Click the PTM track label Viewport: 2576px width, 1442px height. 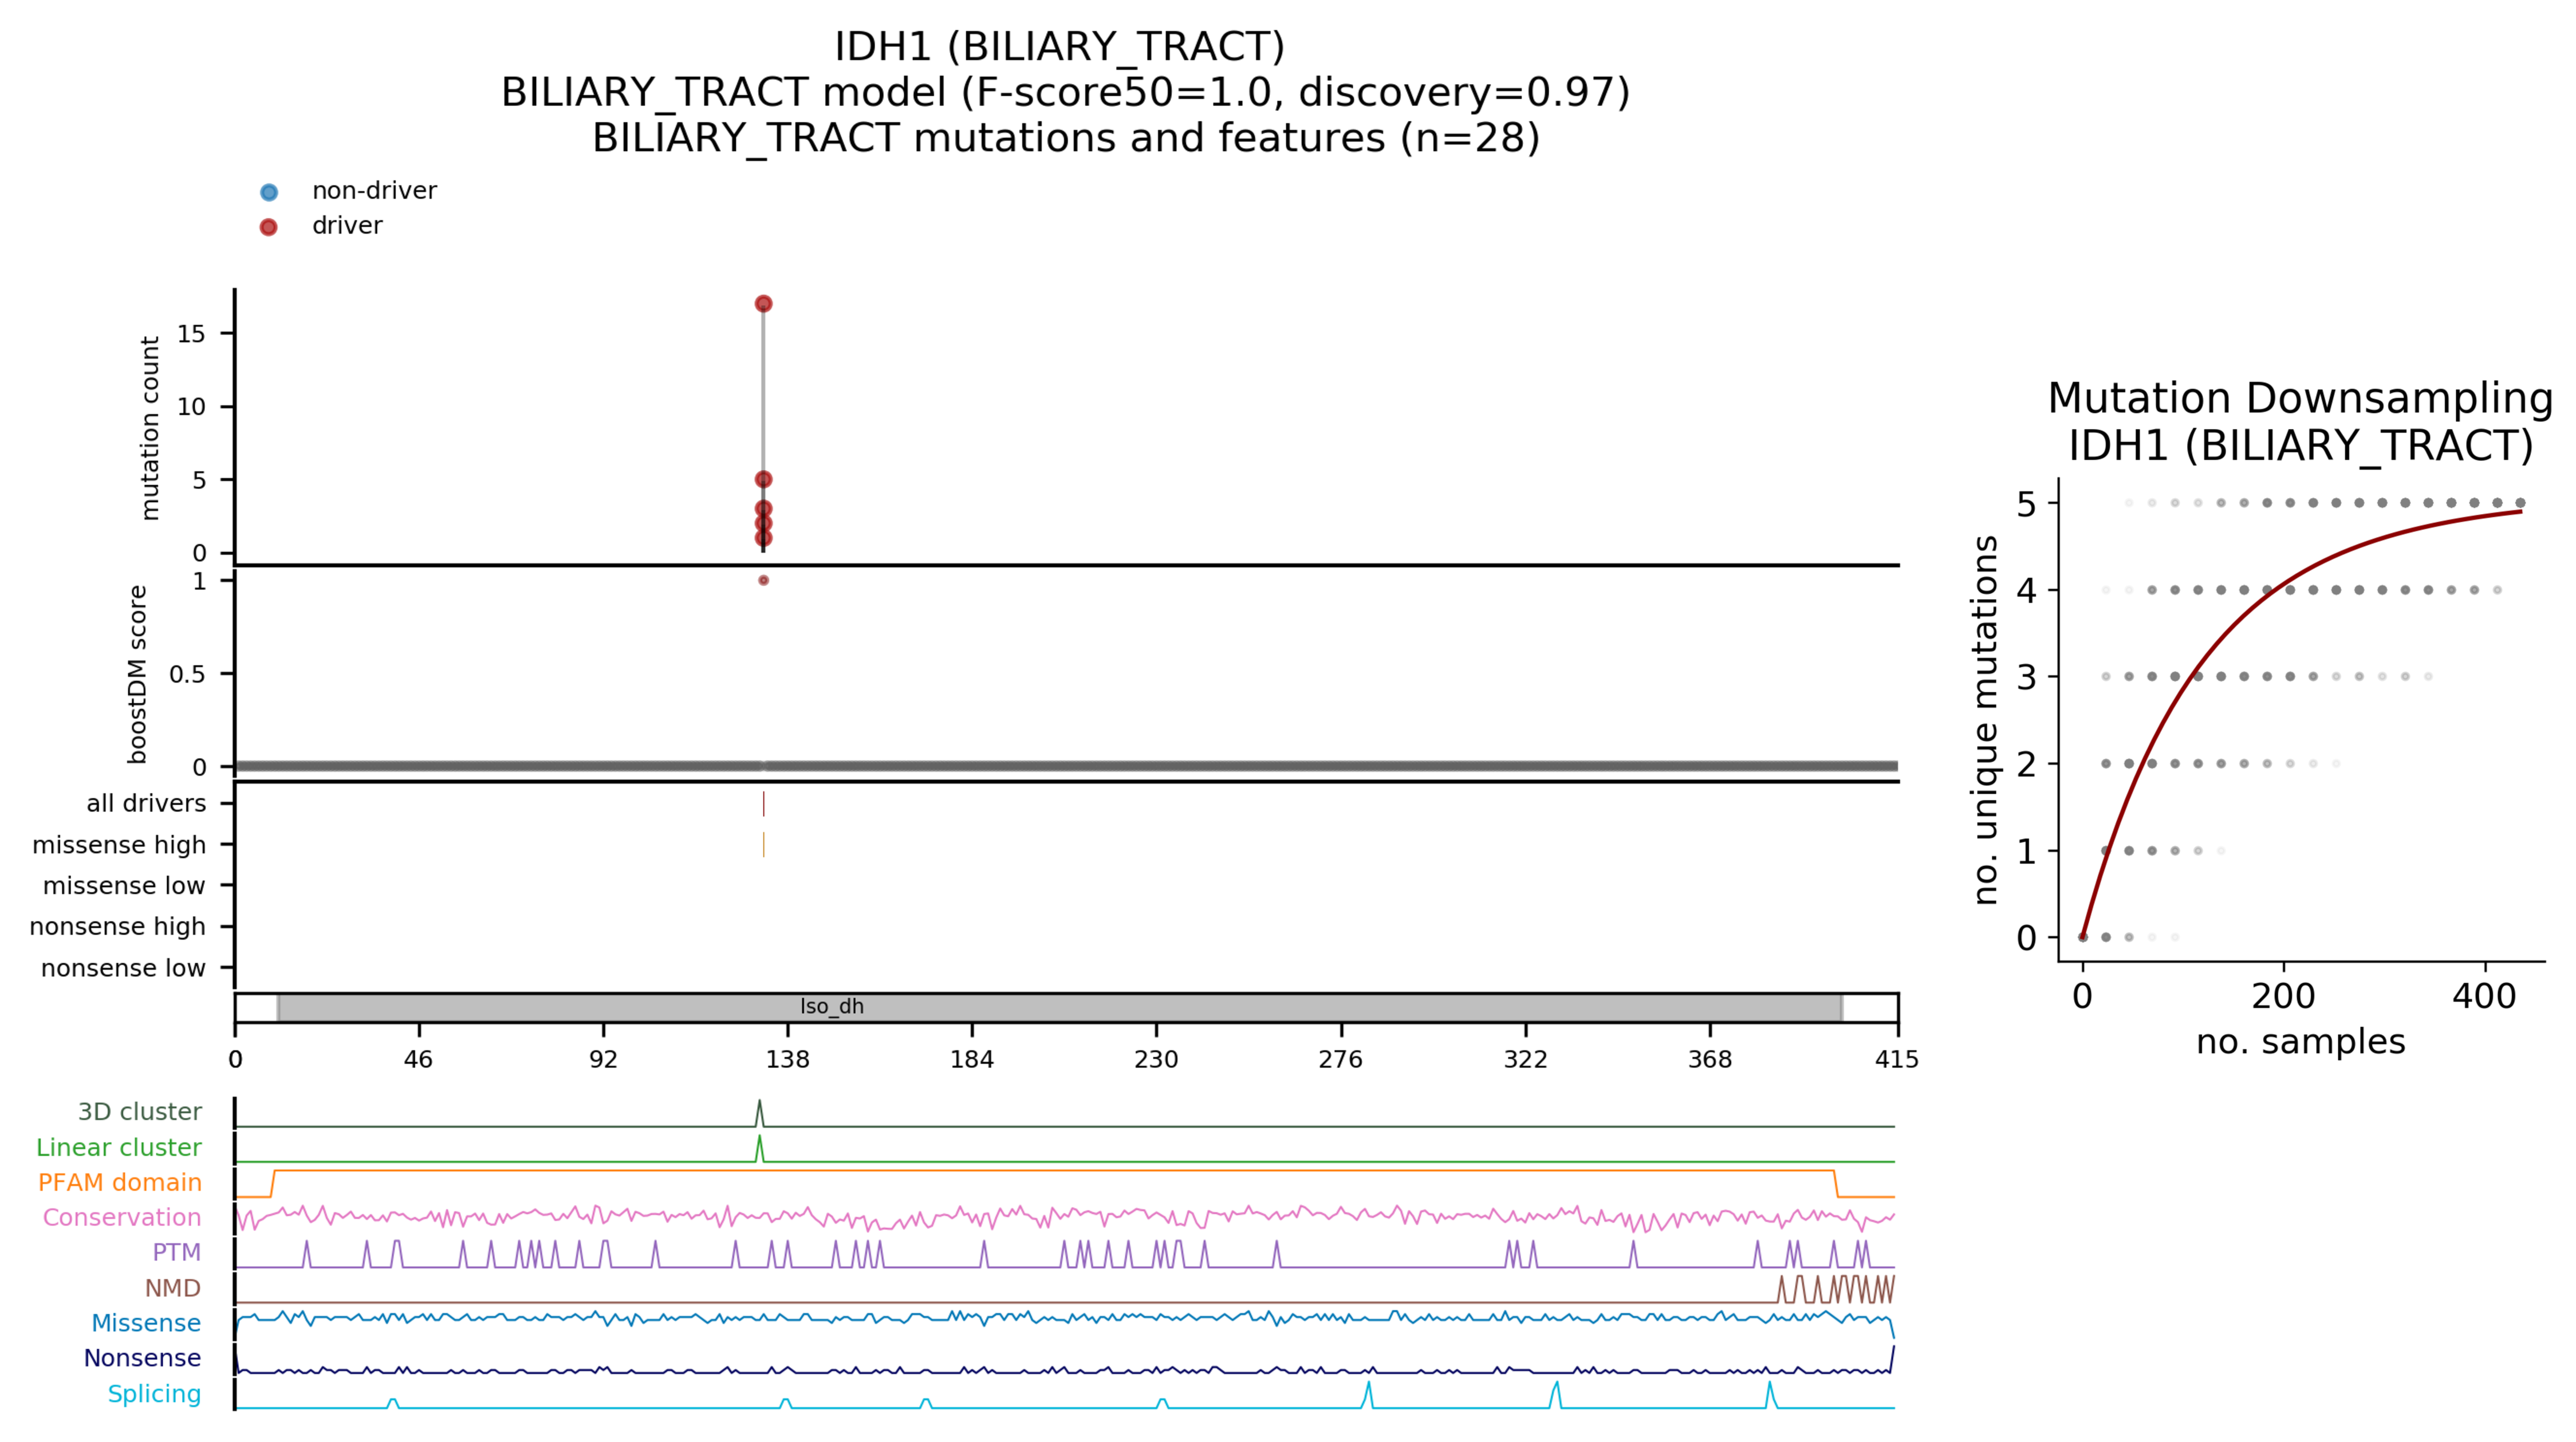click(176, 1252)
